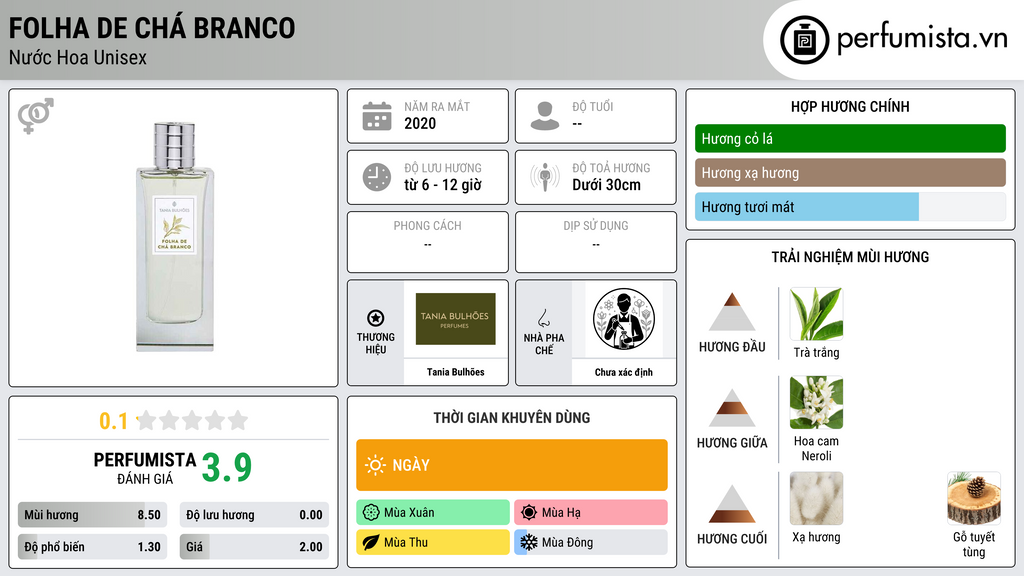Click the nose icon above Nhà Pha Chế
The image size is (1024, 576).
544,318
